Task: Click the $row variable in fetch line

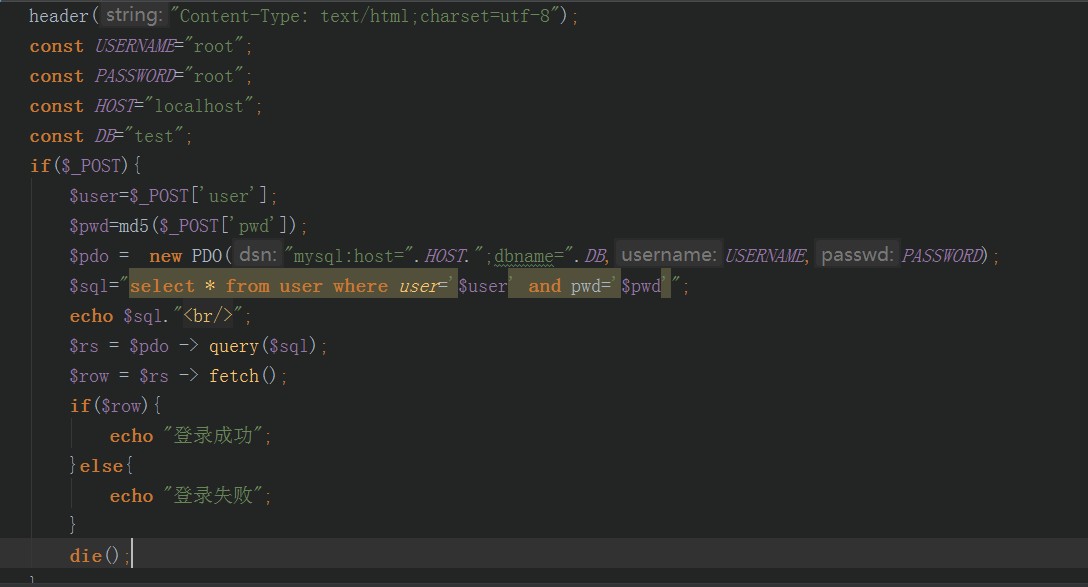Action: tap(89, 376)
